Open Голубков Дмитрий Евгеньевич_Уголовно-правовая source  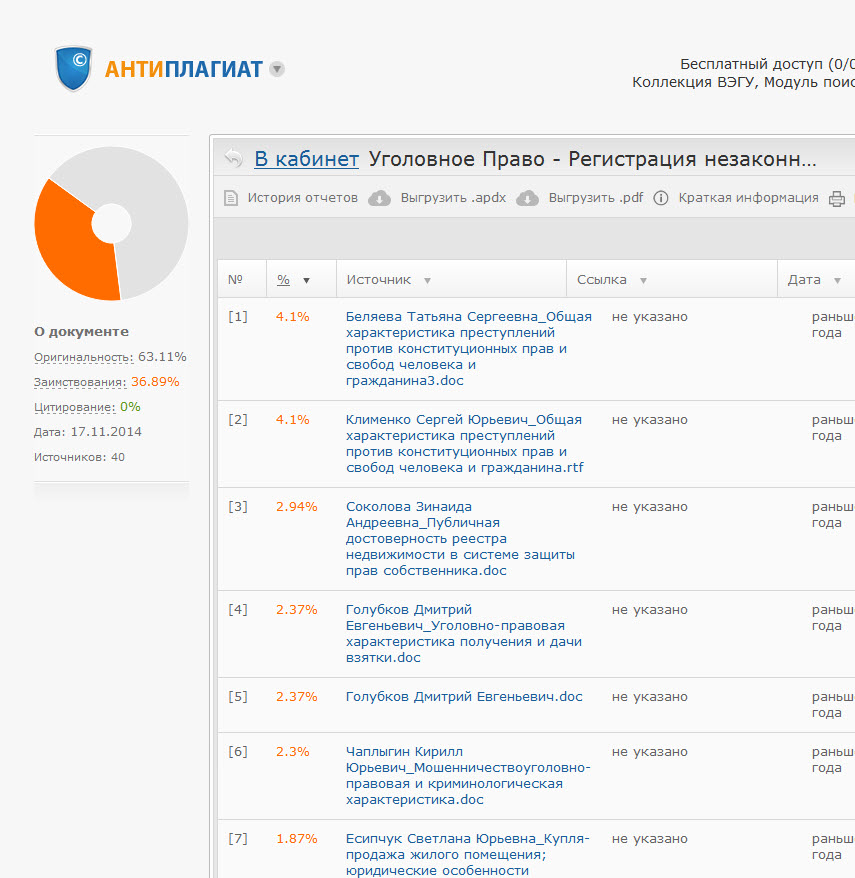point(464,633)
